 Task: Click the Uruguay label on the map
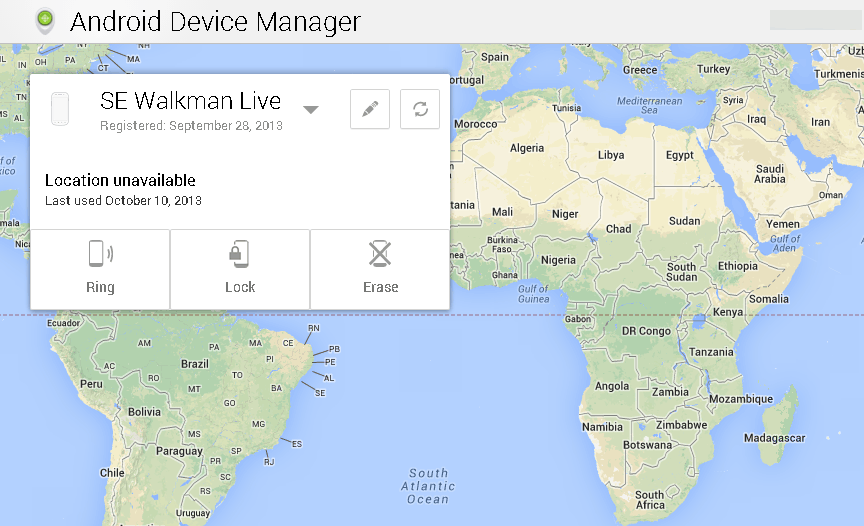pos(193,513)
